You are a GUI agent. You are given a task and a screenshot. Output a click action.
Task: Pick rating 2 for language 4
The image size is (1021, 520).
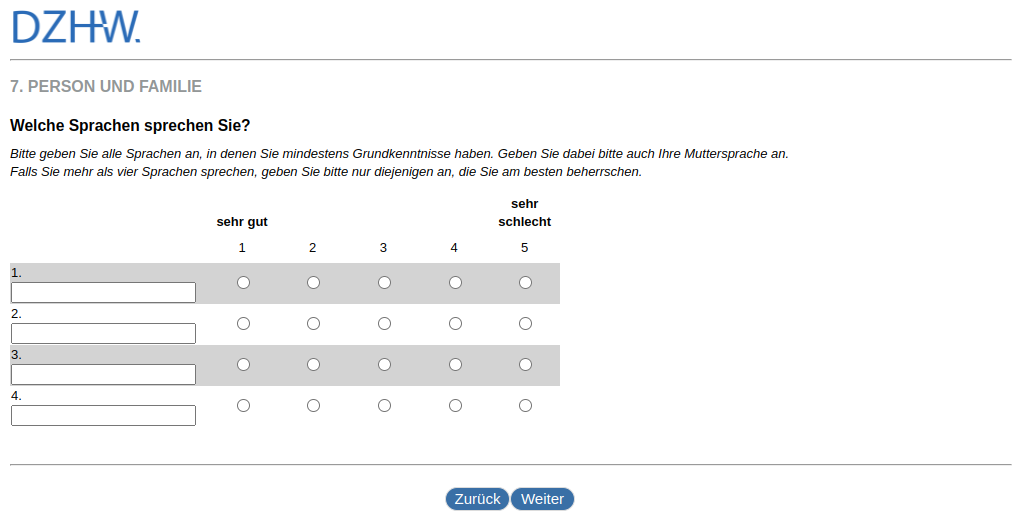pos(313,406)
